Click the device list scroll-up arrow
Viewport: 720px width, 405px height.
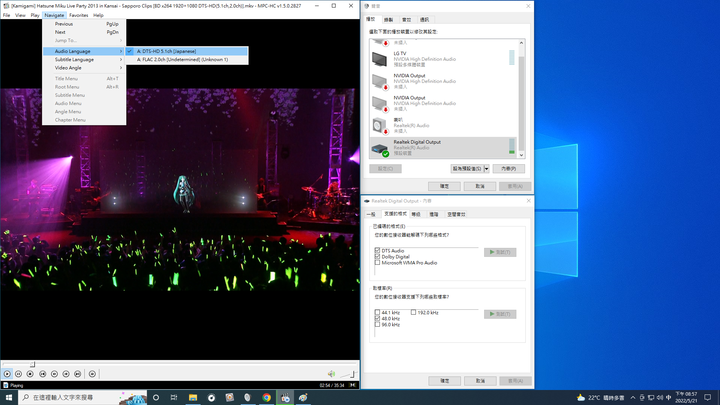coord(521,43)
